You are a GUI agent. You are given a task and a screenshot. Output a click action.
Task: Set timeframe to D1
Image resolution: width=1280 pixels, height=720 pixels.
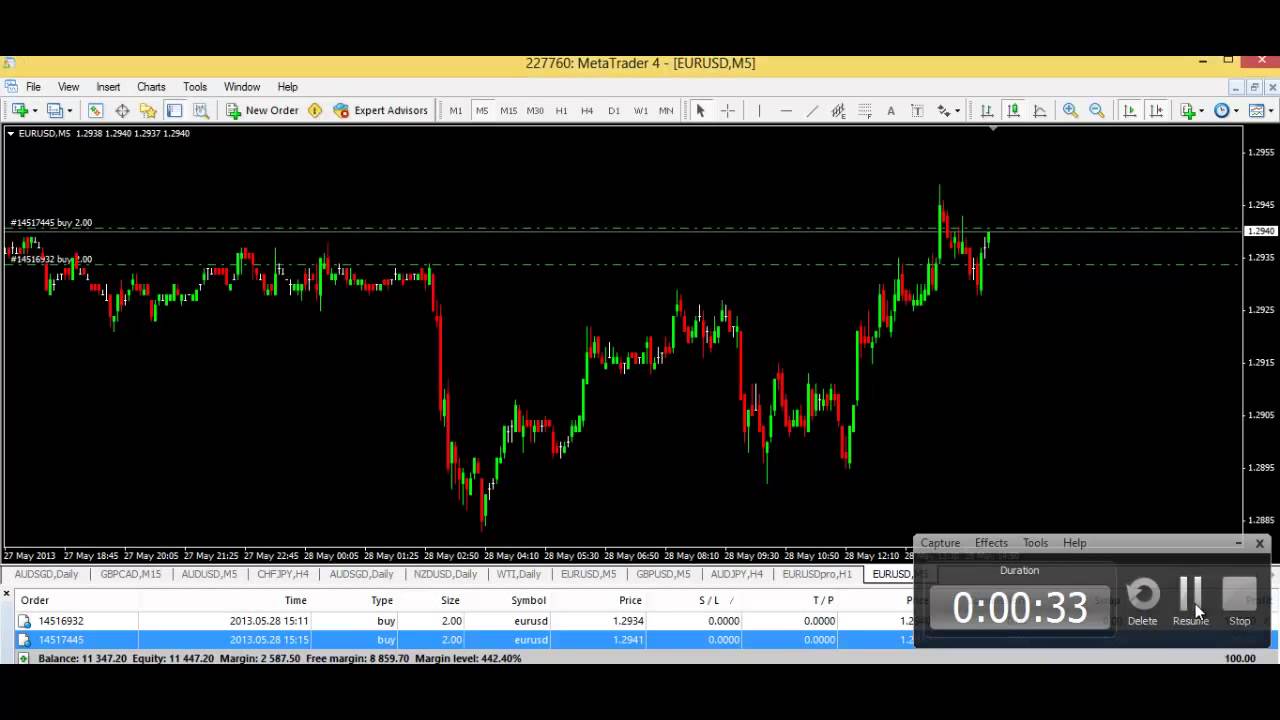[x=614, y=110]
